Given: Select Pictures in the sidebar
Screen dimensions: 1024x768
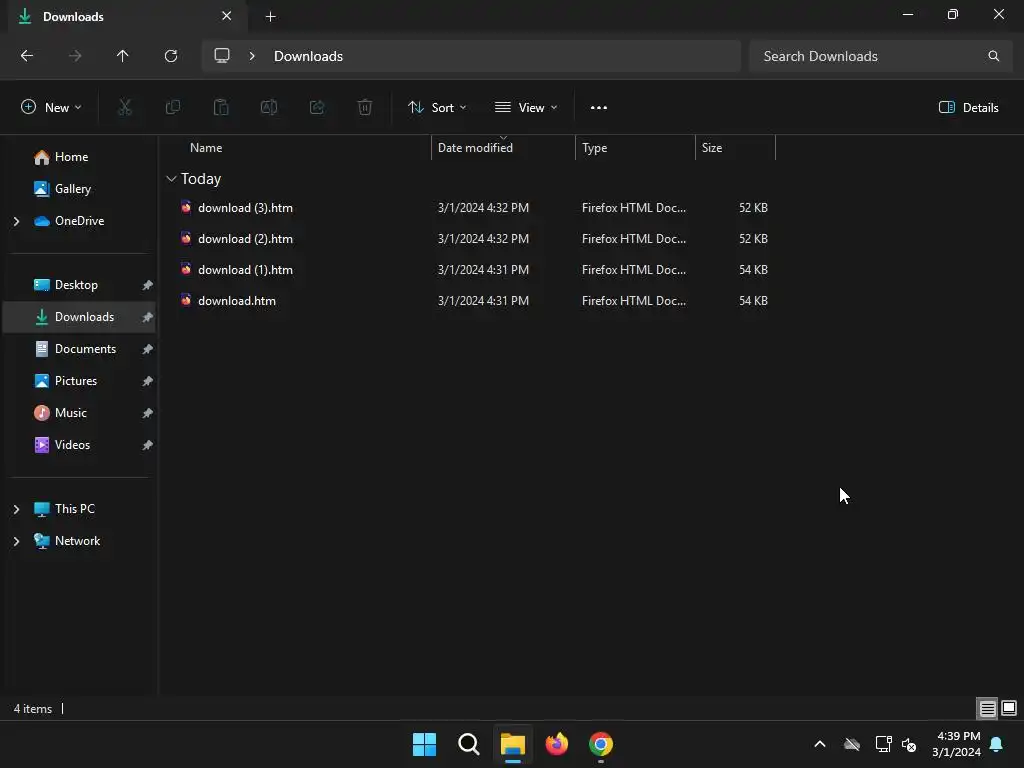Looking at the screenshot, I should [76, 381].
